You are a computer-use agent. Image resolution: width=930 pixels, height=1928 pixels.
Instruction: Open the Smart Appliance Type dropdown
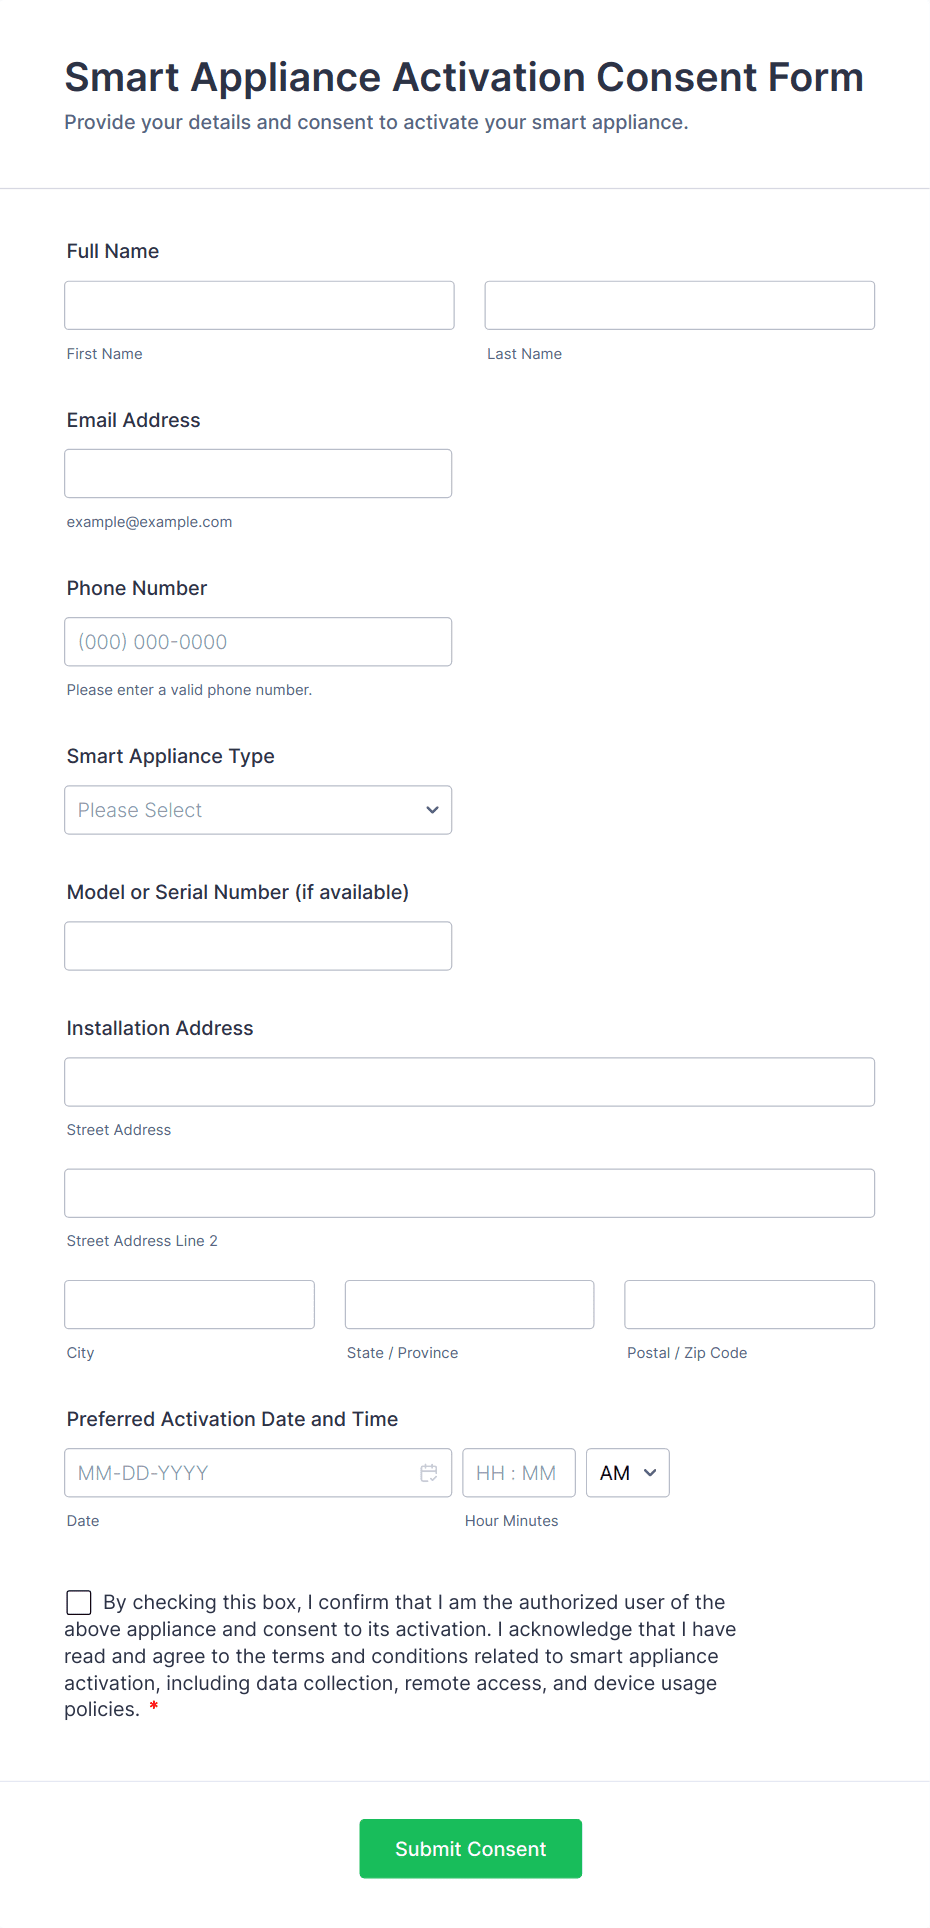(258, 810)
